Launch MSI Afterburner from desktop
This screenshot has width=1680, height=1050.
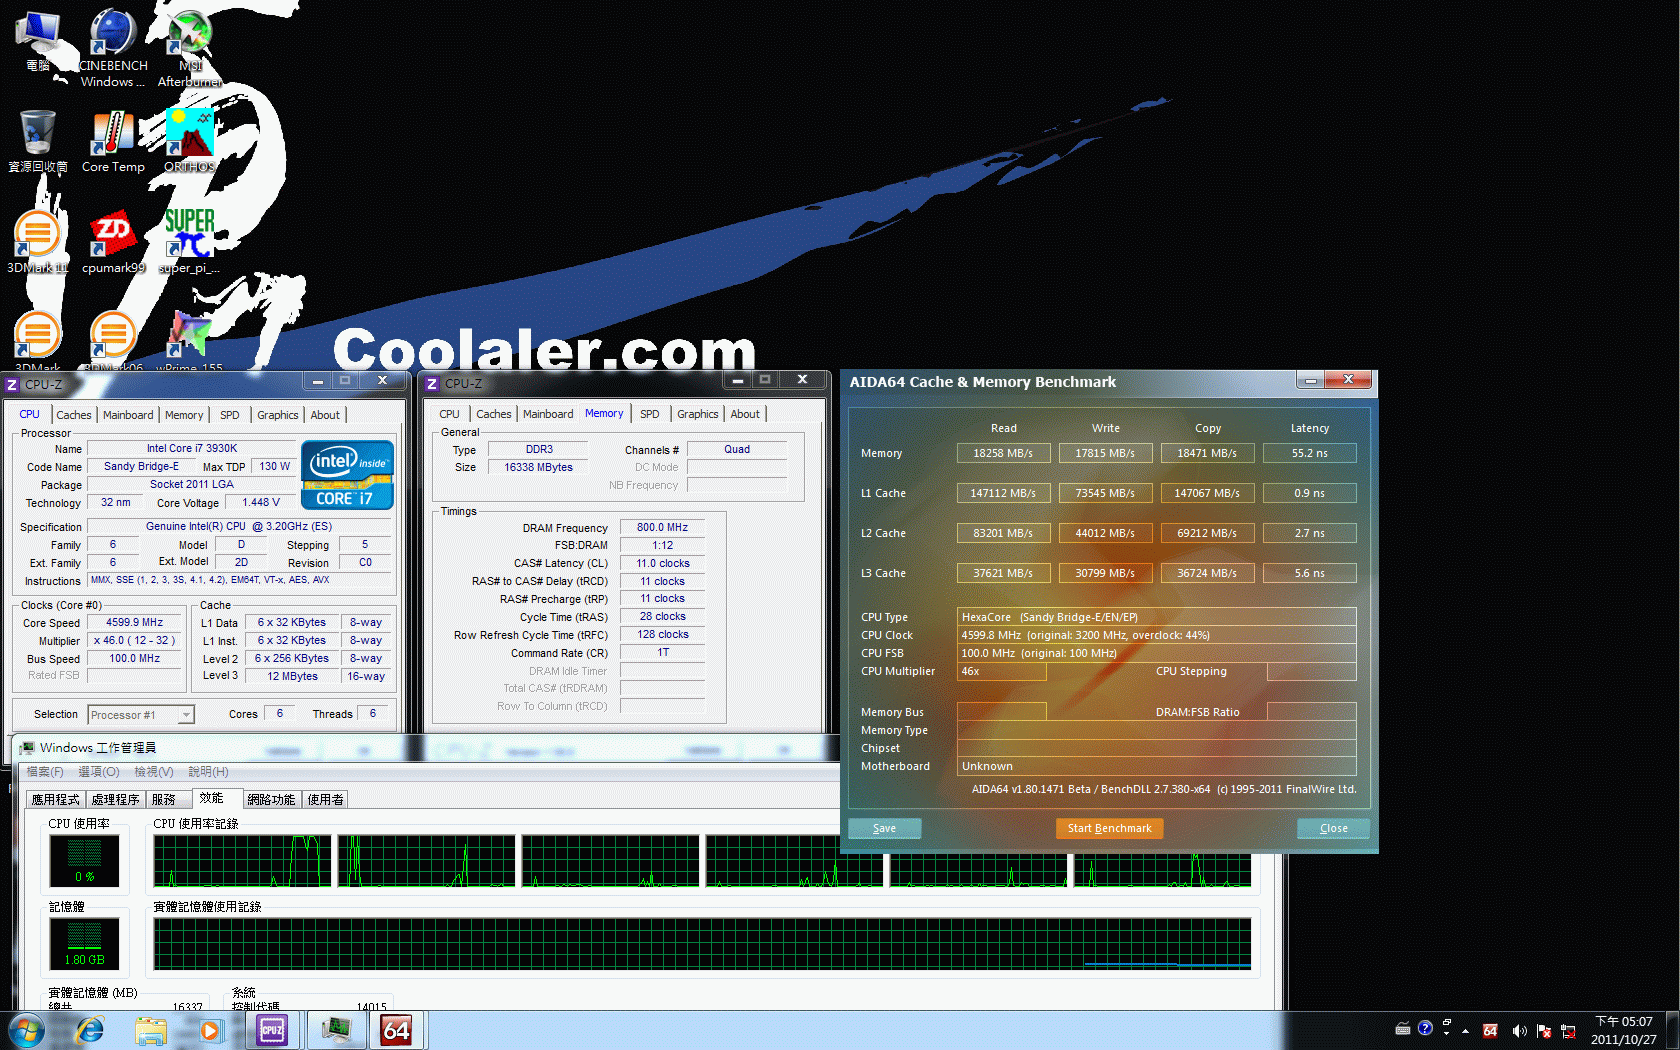[190, 48]
